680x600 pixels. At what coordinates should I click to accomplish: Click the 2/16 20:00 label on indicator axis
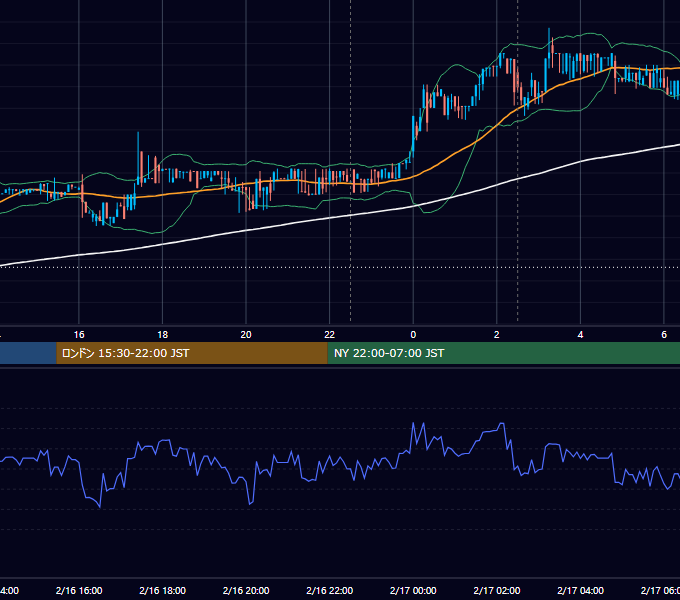[x=246, y=590]
